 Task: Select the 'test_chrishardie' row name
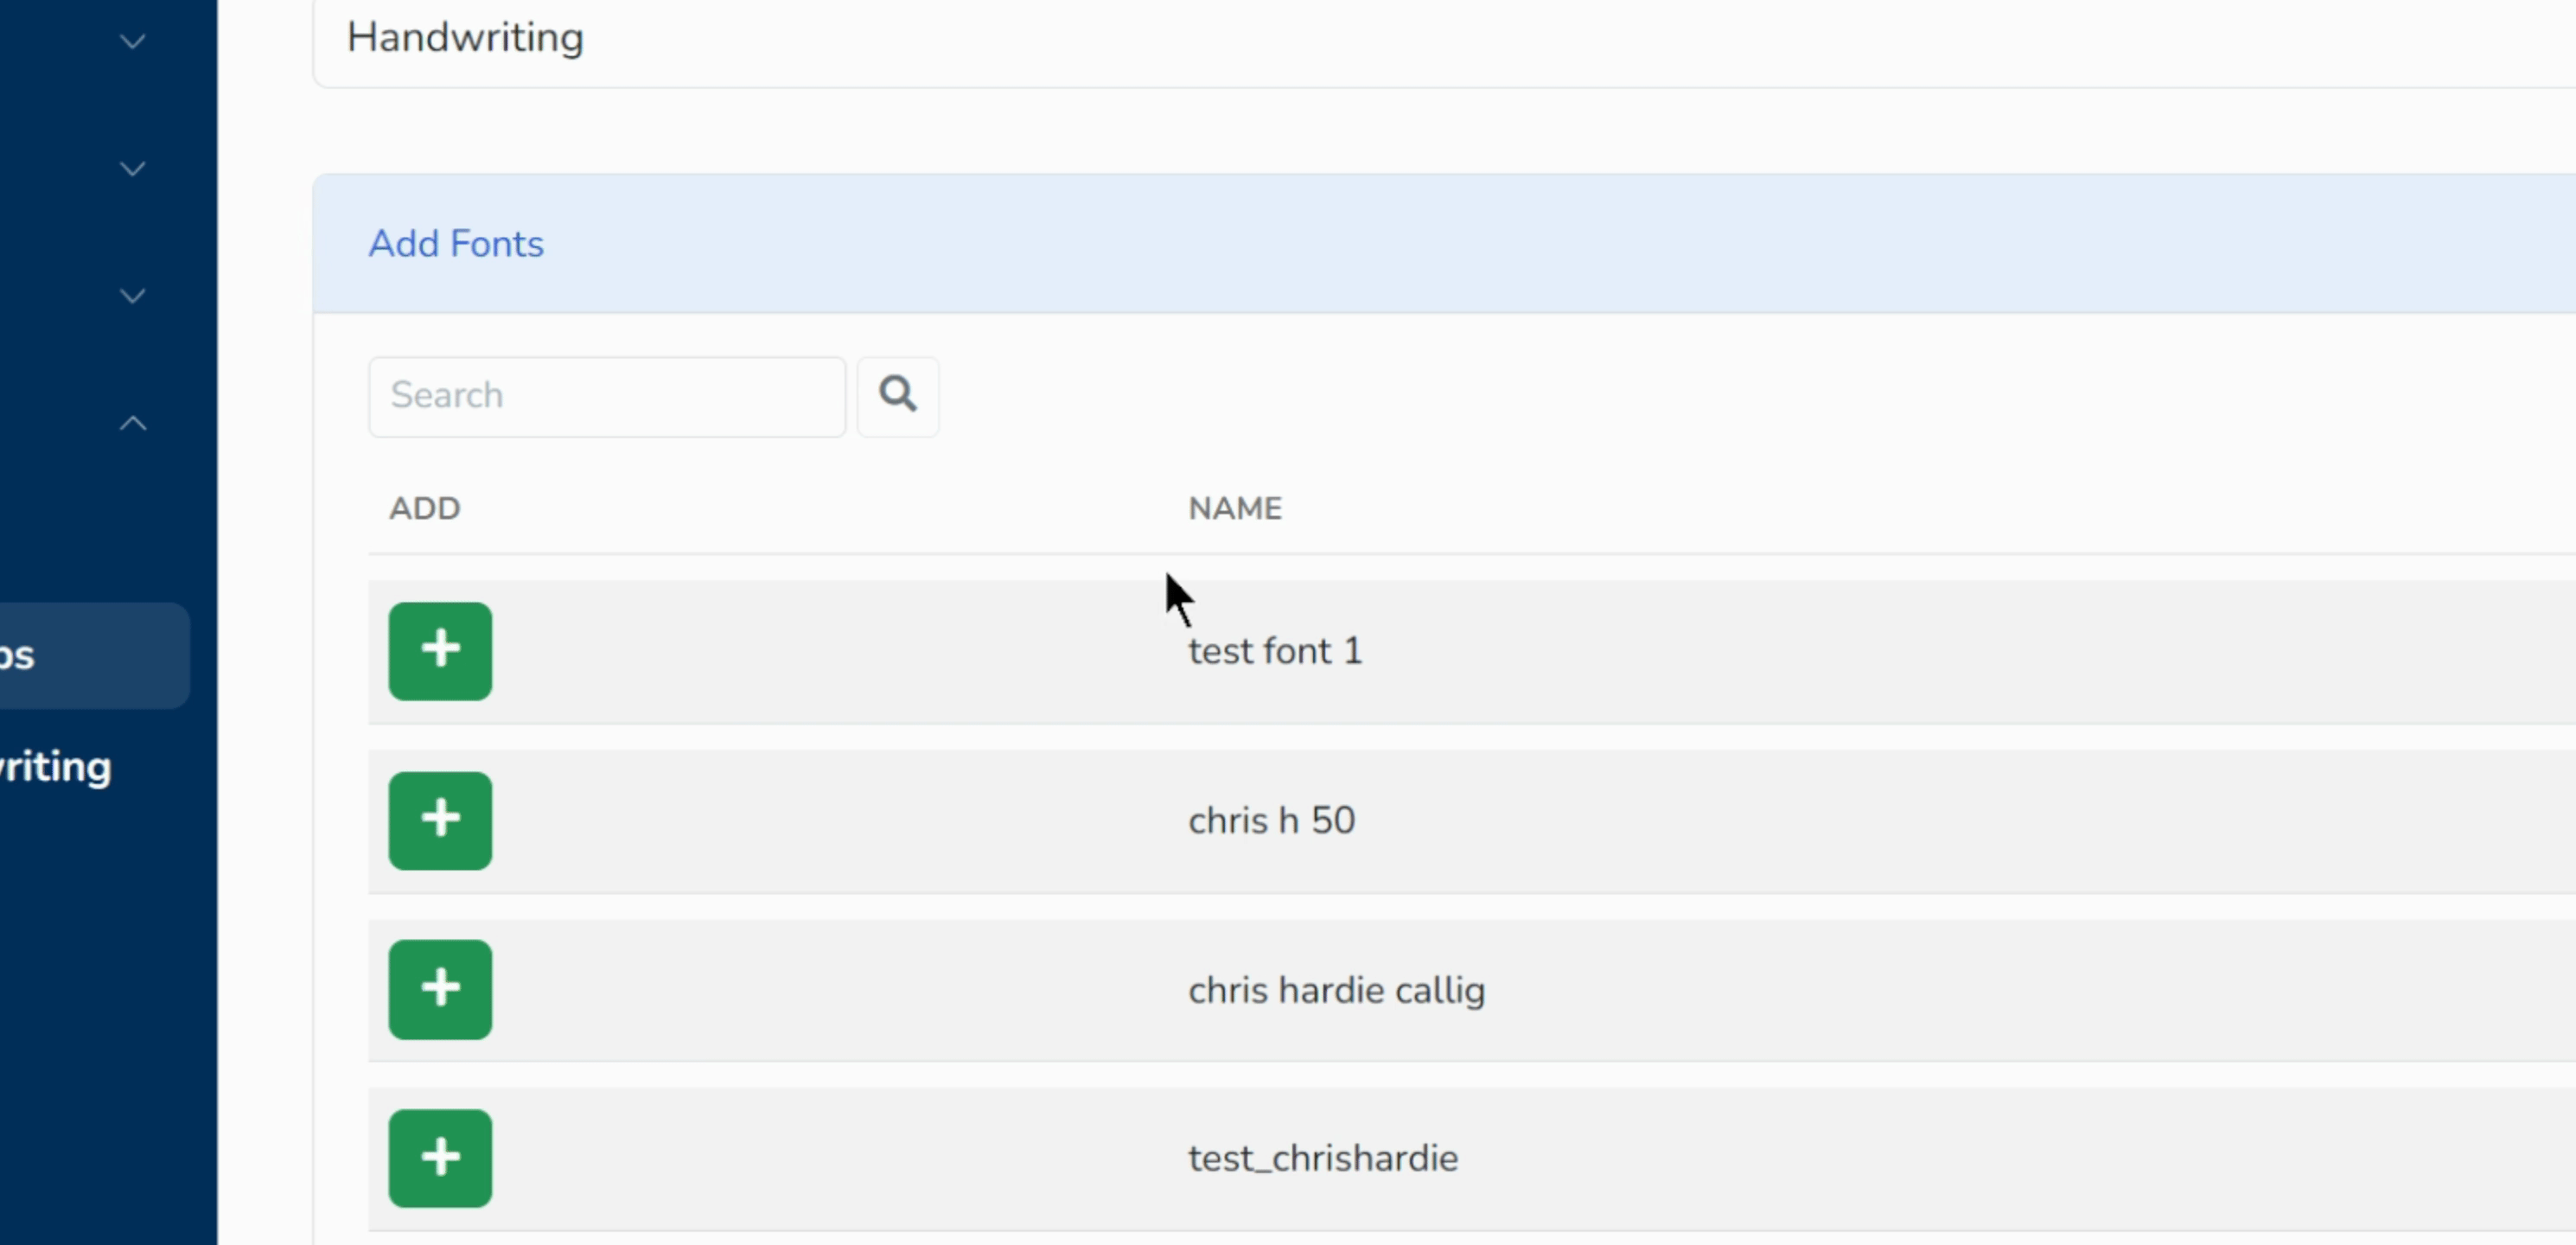(1322, 1158)
